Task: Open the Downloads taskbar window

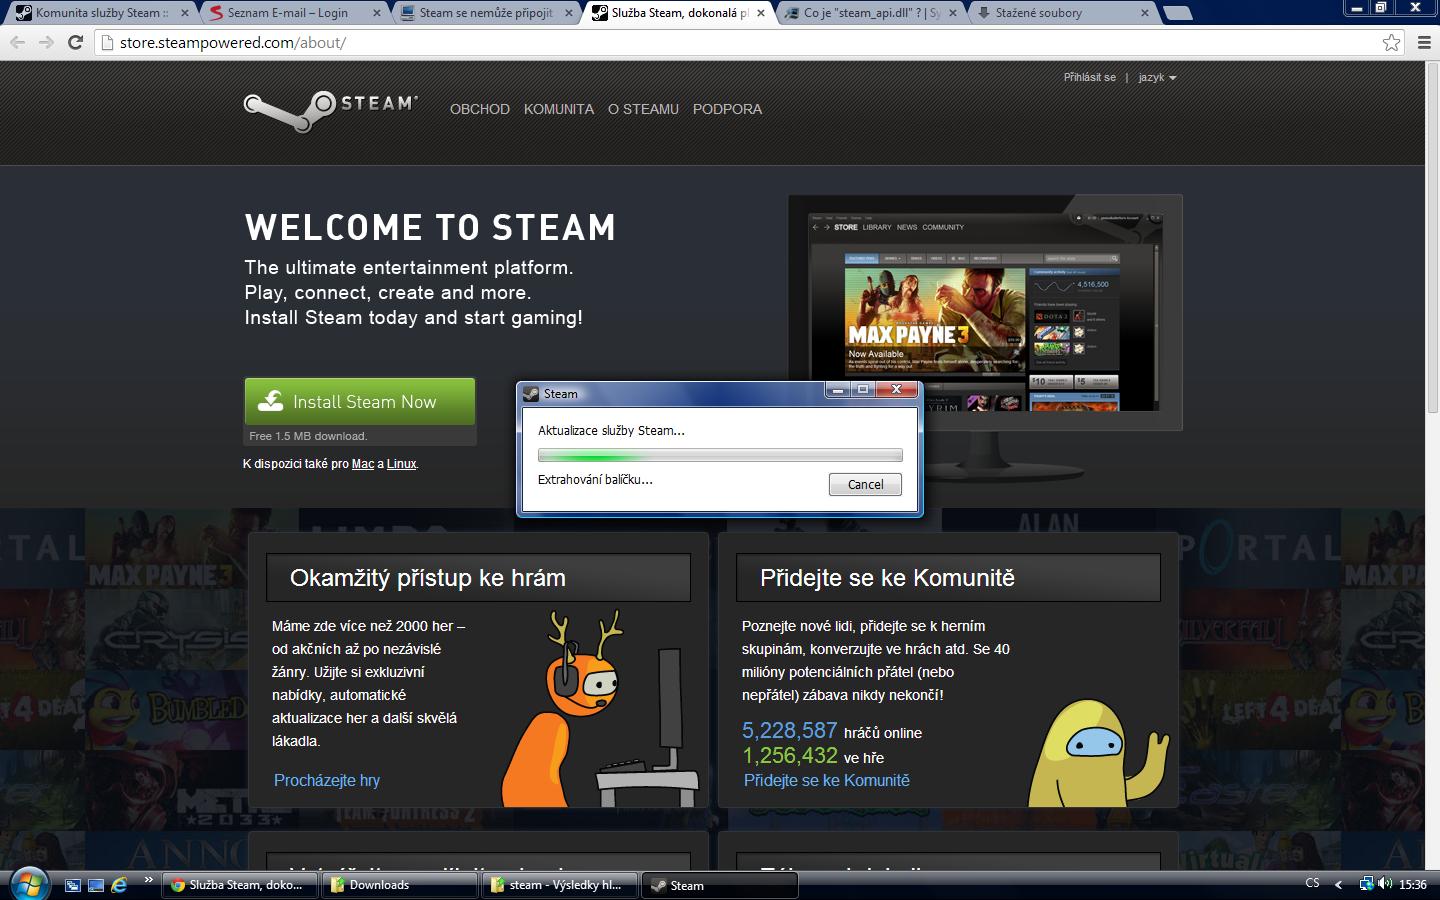Action: point(398,885)
